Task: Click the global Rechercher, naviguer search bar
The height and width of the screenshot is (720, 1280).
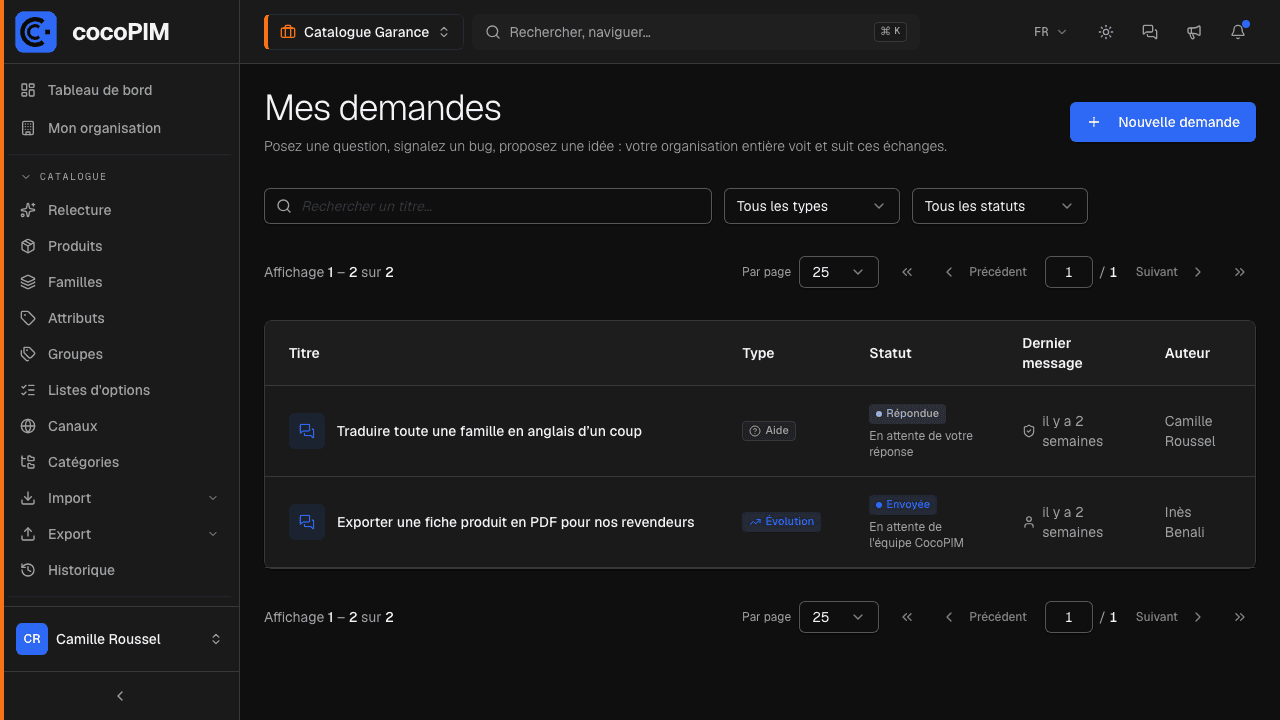Action: click(x=696, y=32)
